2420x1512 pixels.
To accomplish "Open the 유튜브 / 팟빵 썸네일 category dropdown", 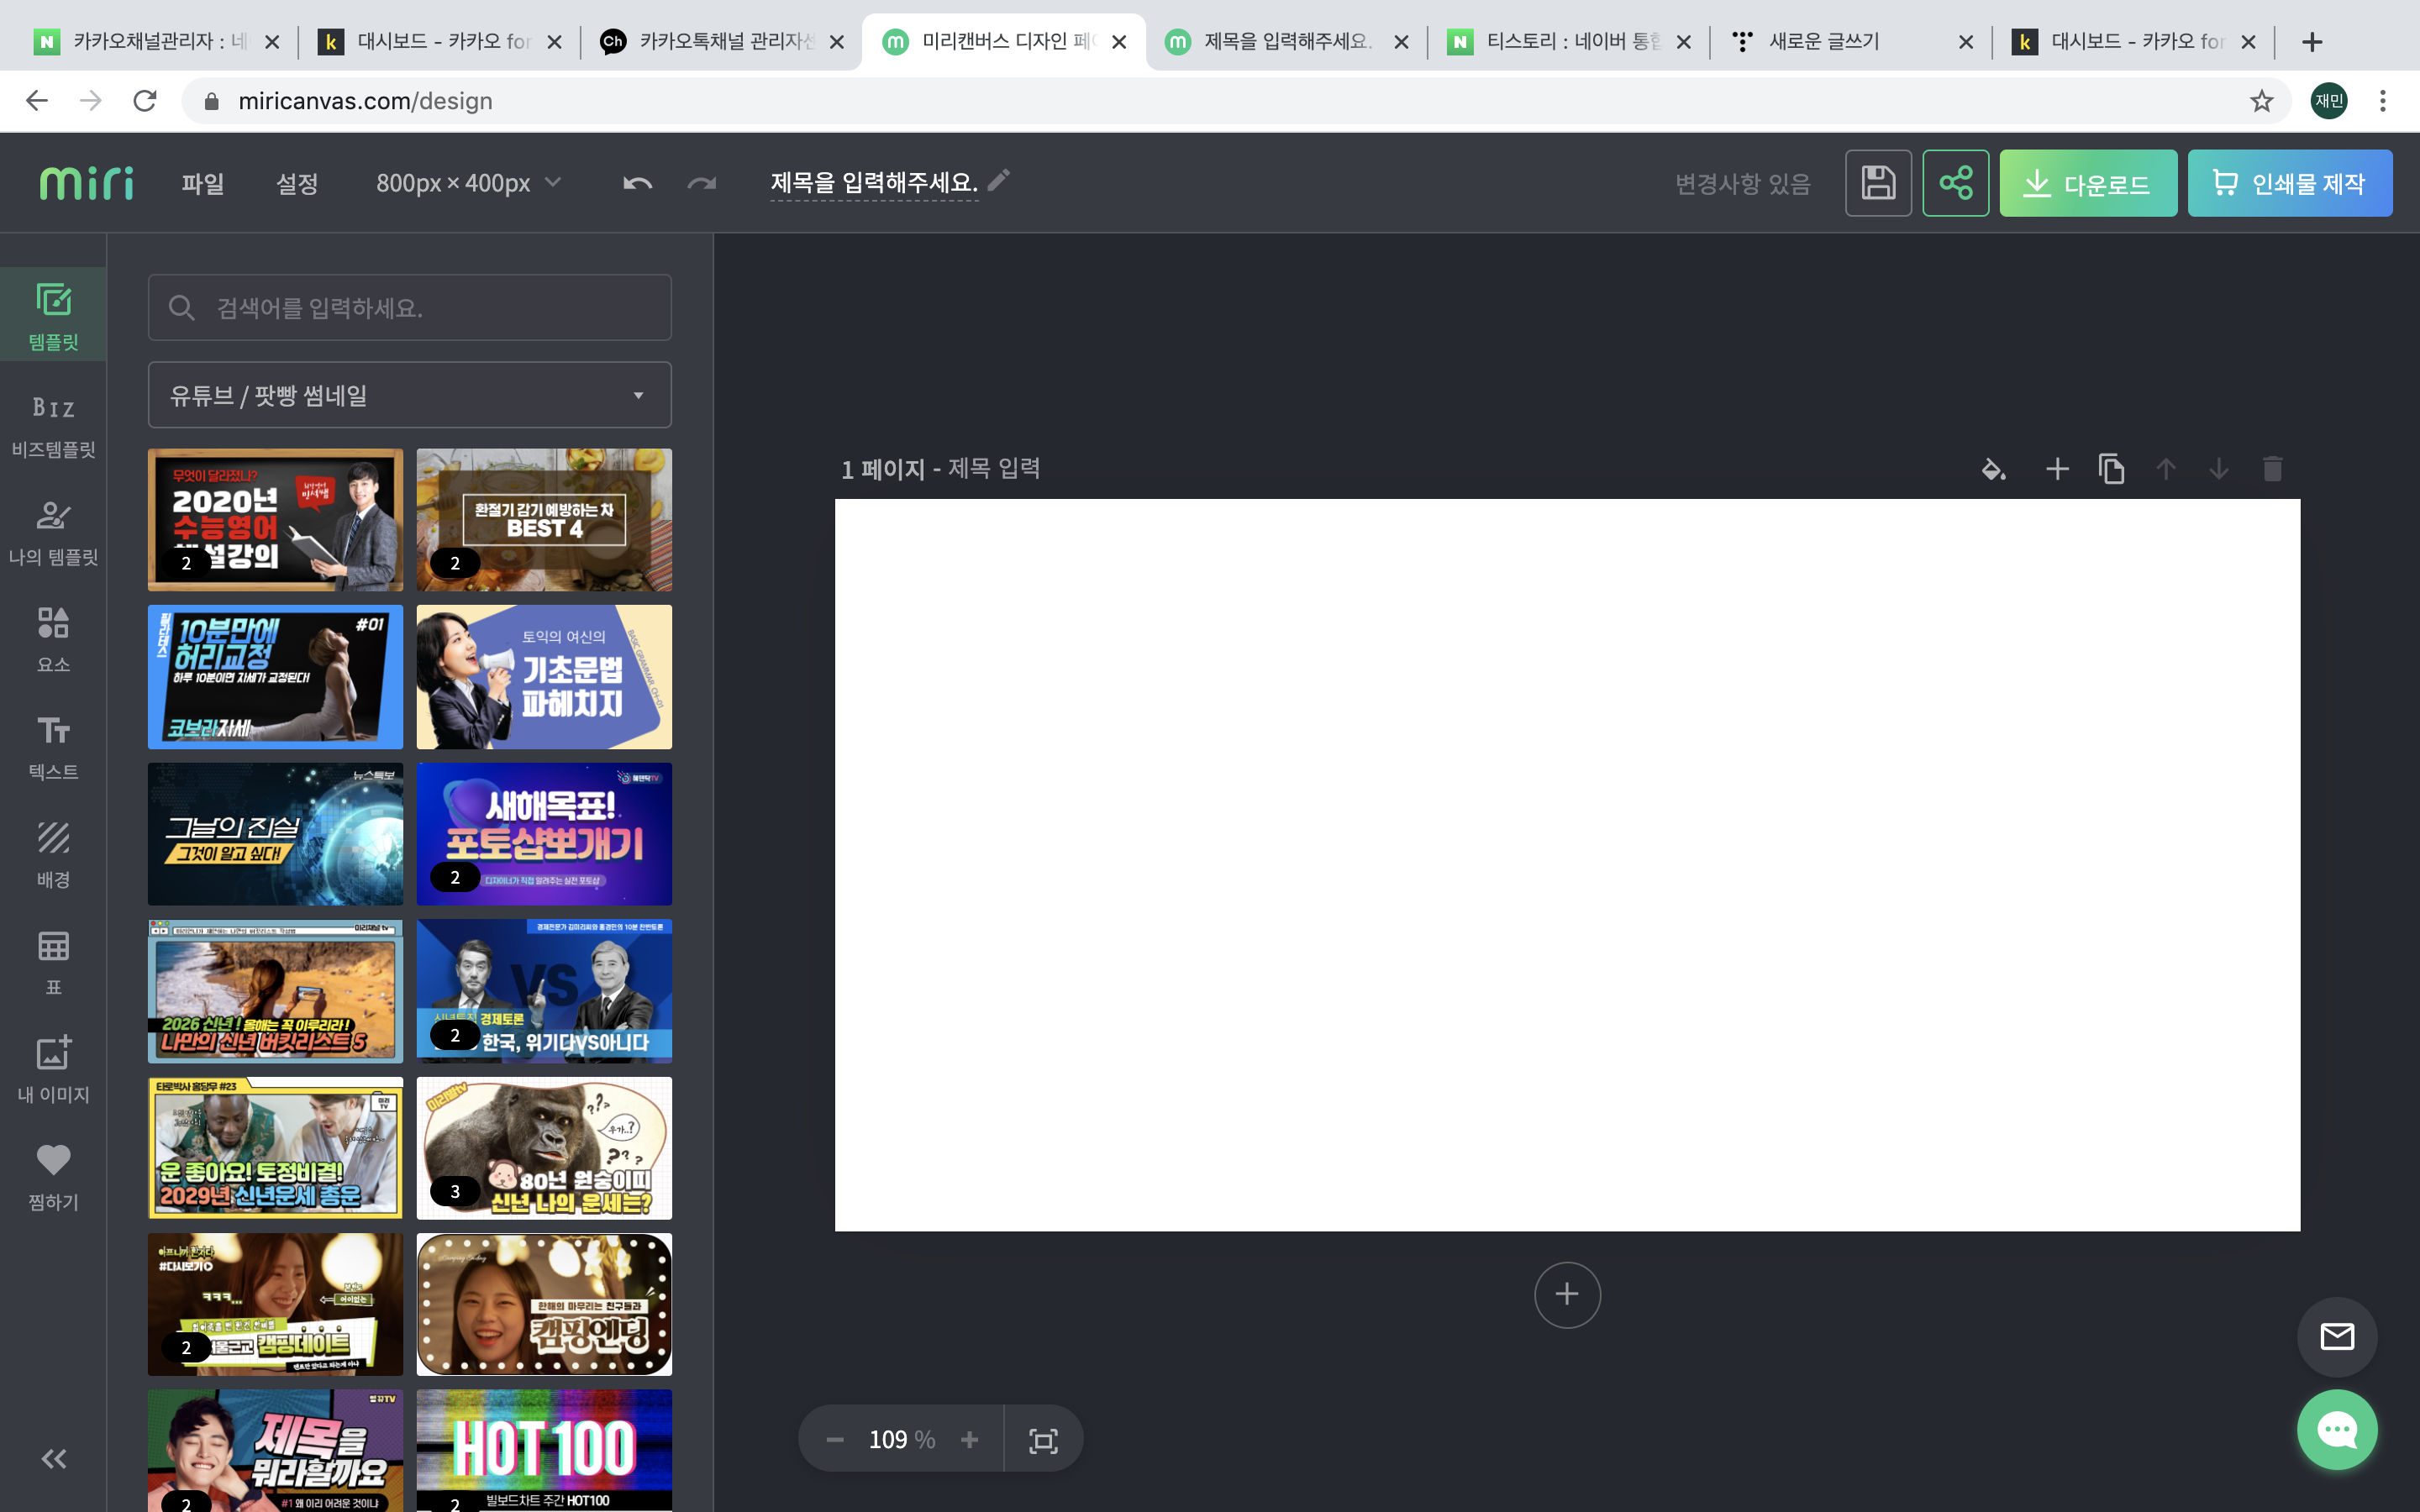I will coord(409,395).
